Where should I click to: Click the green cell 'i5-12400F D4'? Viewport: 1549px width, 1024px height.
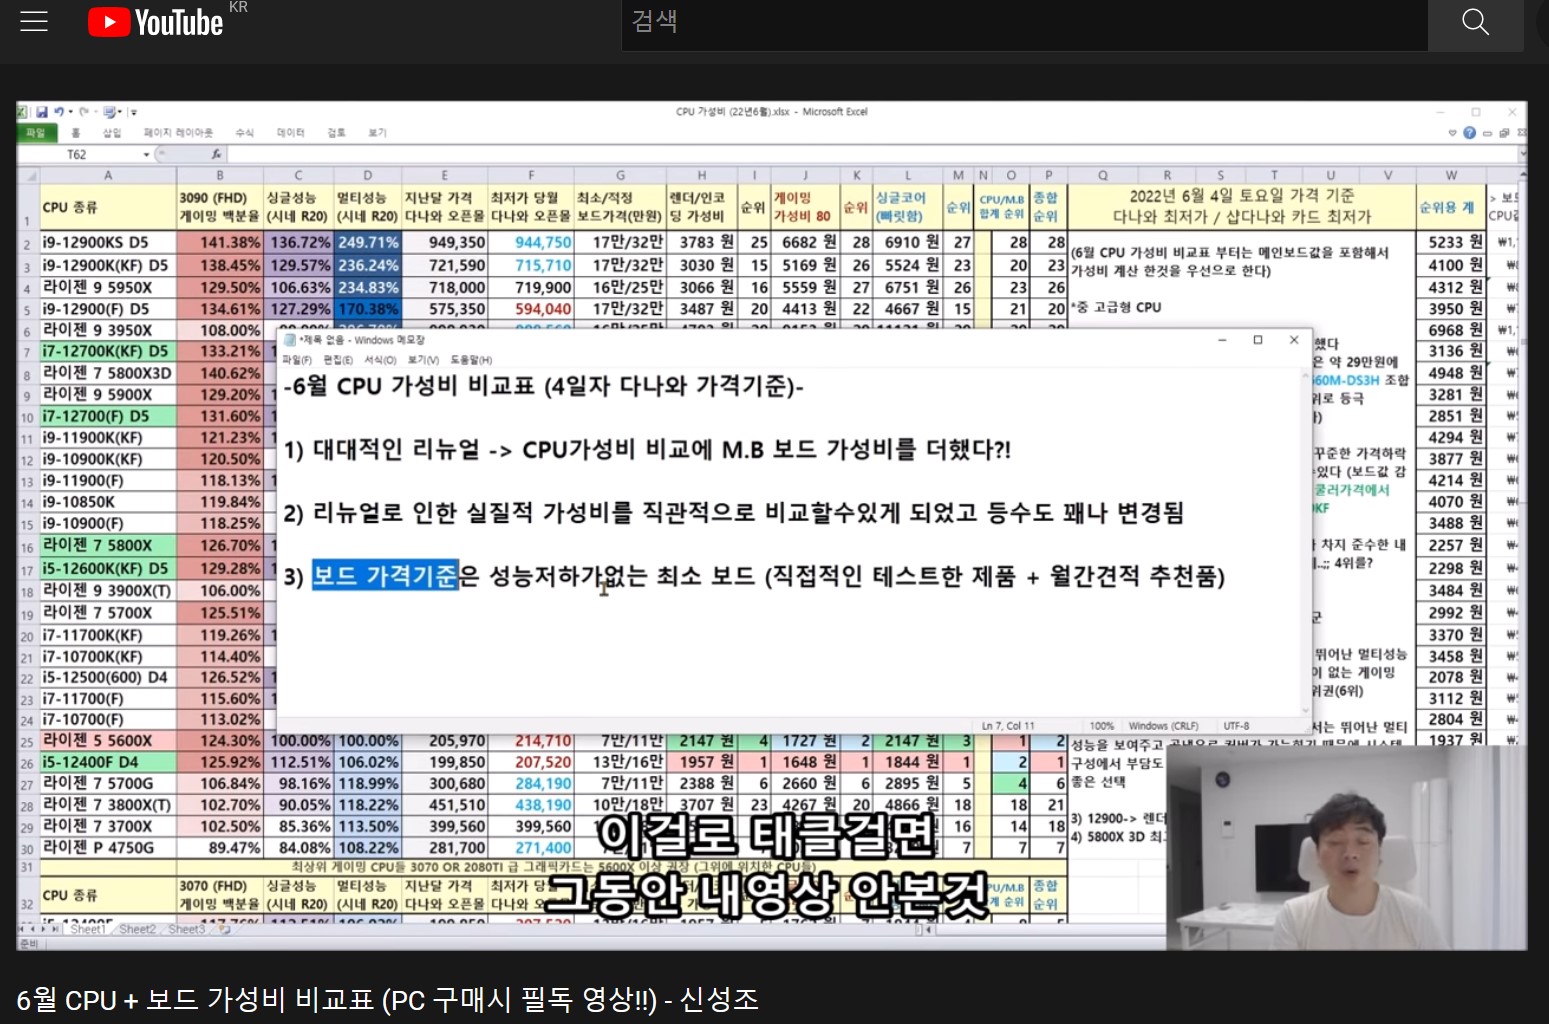[107, 762]
